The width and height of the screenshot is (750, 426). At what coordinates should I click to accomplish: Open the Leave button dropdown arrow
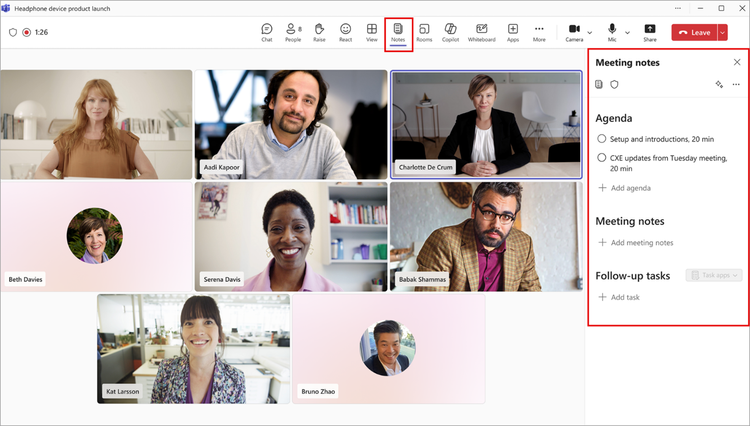722,33
